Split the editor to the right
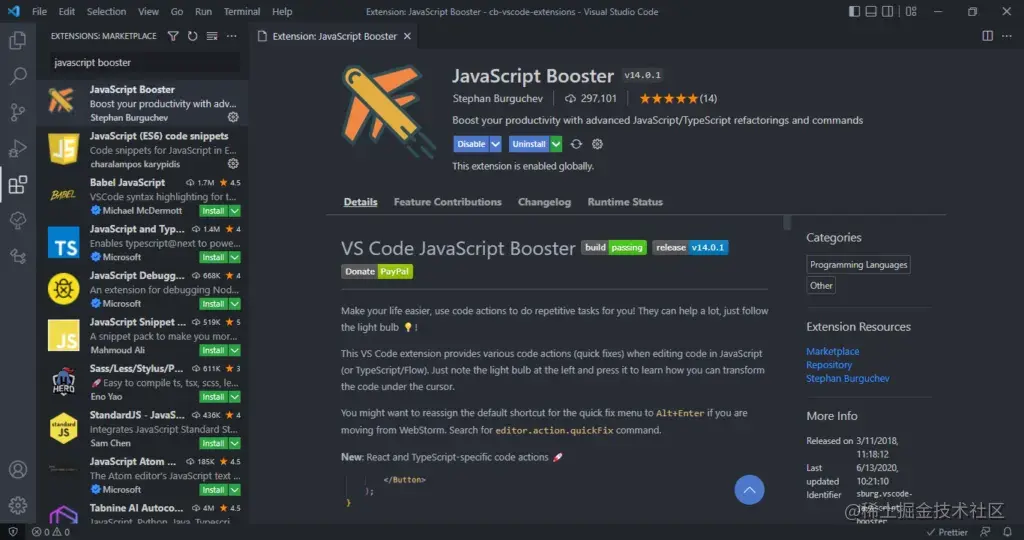Image resolution: width=1024 pixels, height=540 pixels. tap(987, 36)
